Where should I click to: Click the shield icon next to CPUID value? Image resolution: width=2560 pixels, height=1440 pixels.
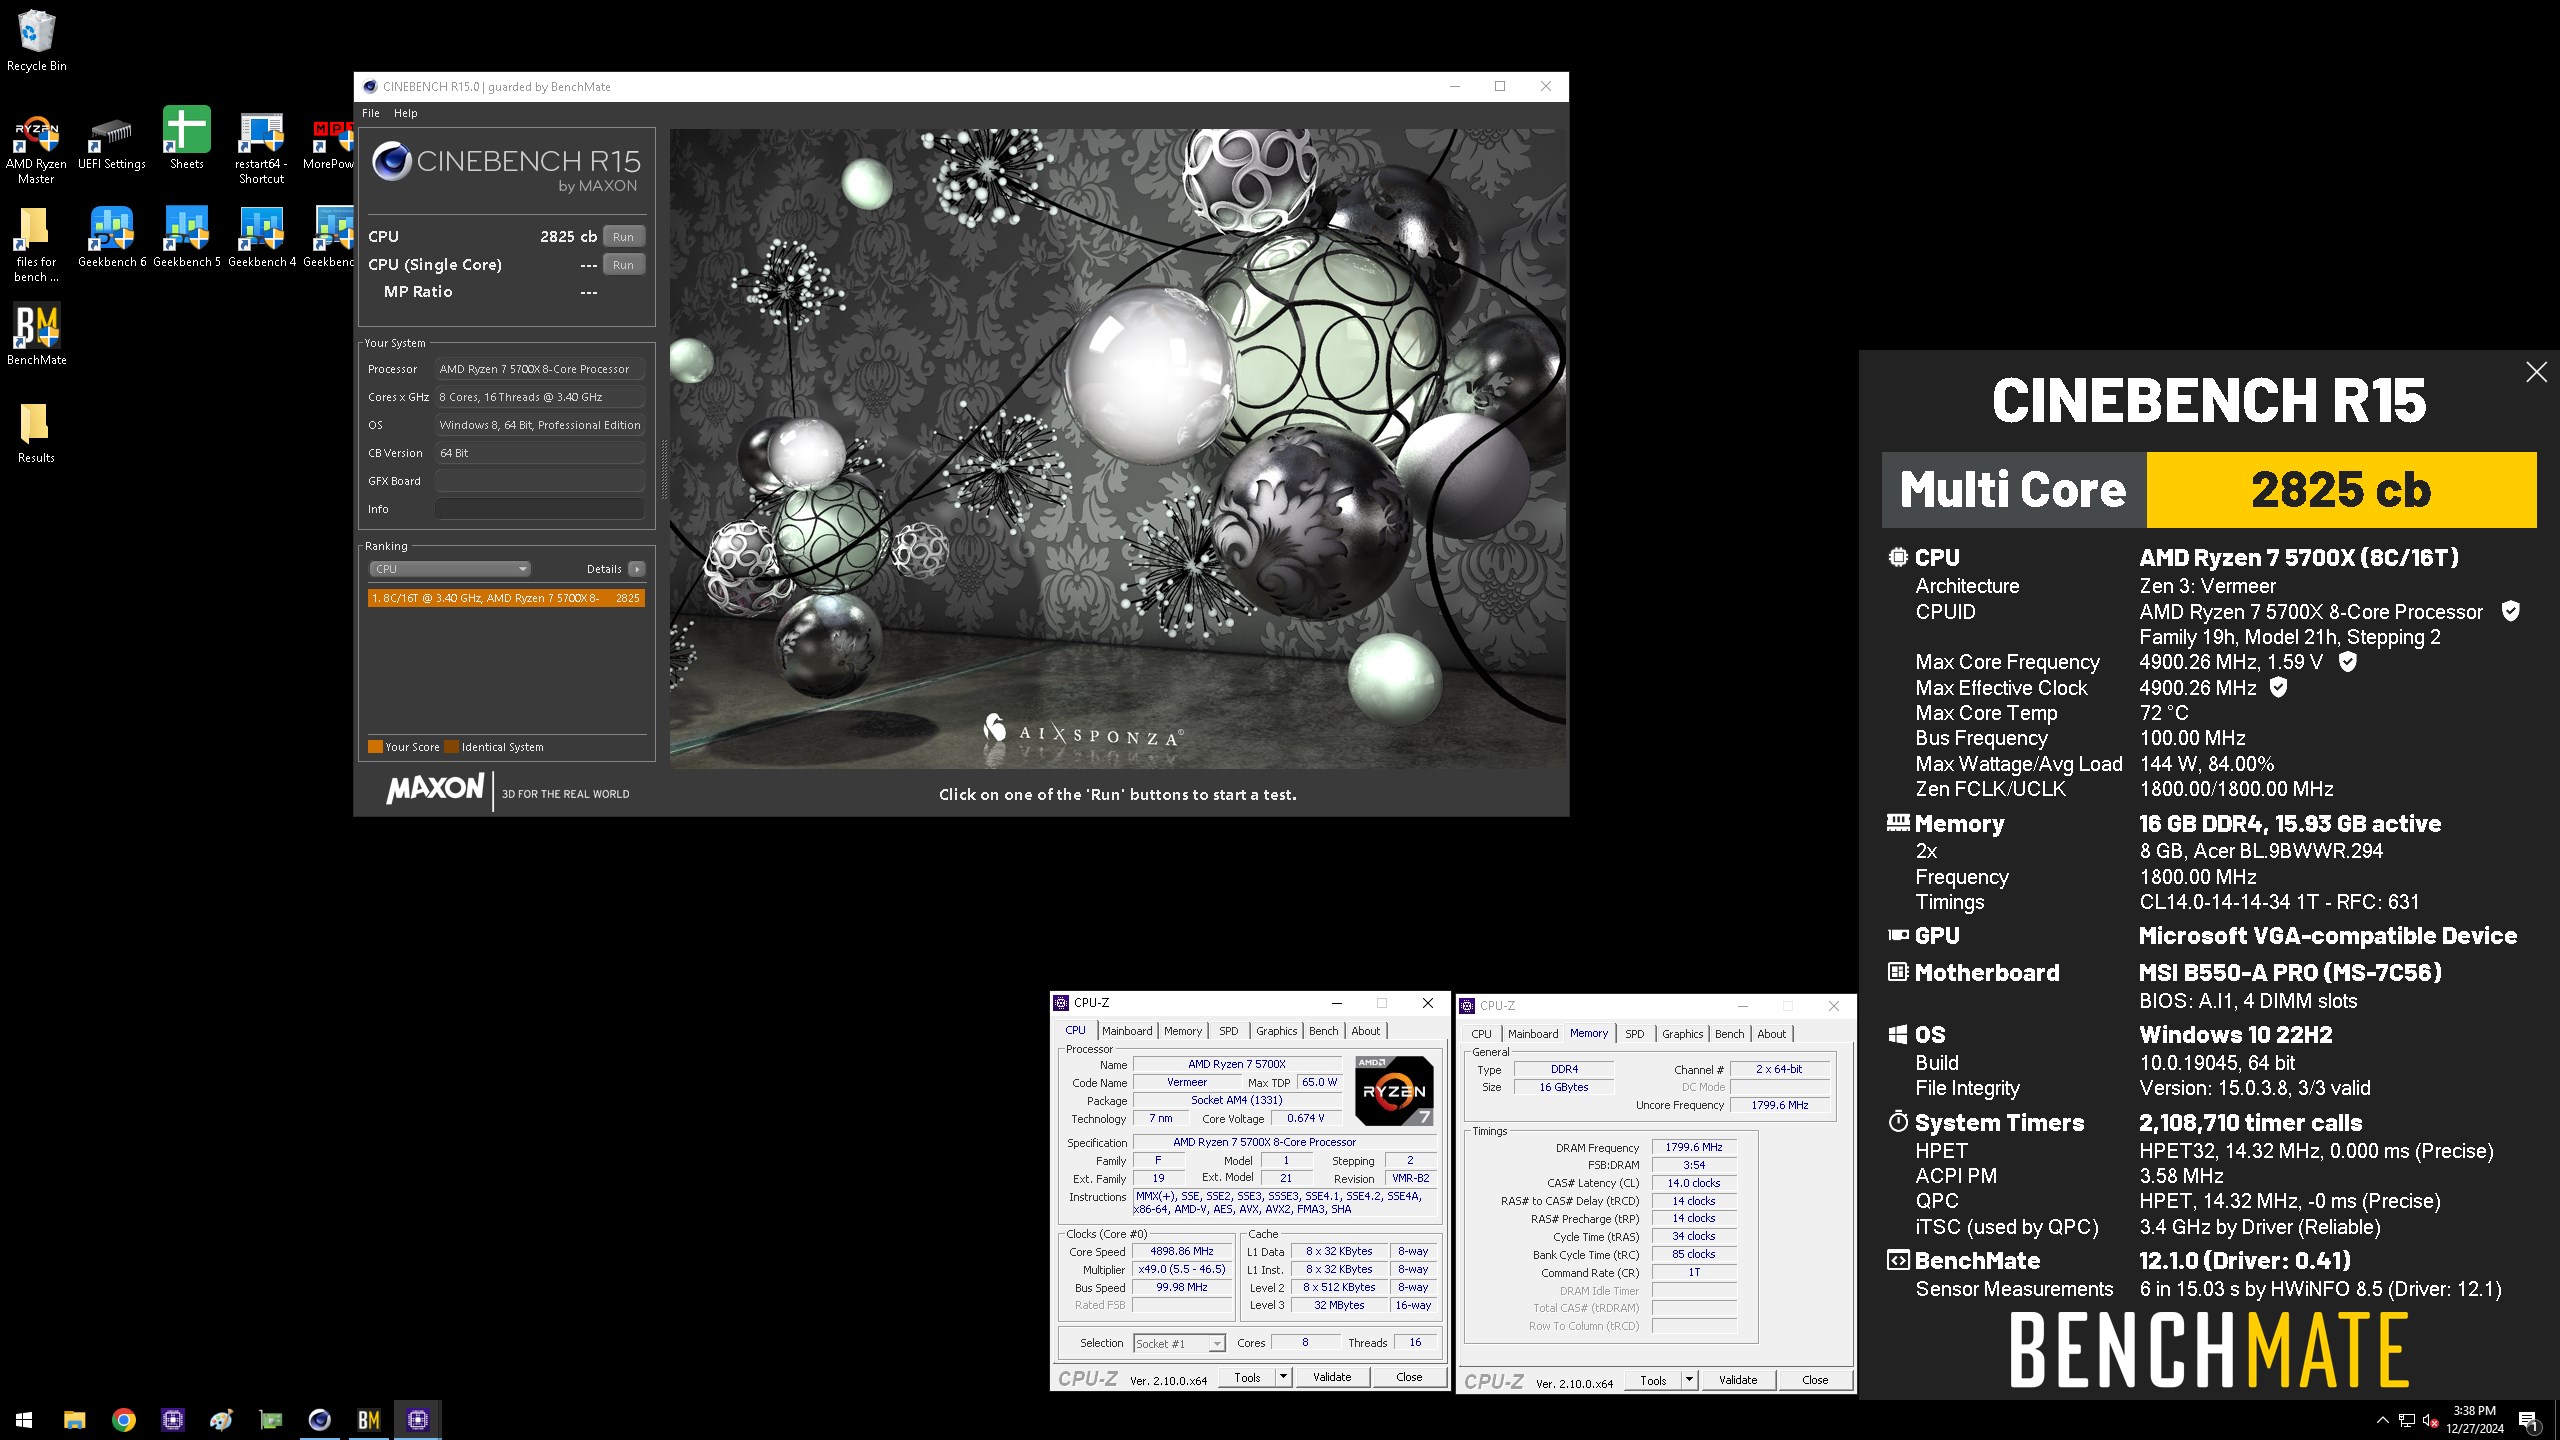(2510, 611)
